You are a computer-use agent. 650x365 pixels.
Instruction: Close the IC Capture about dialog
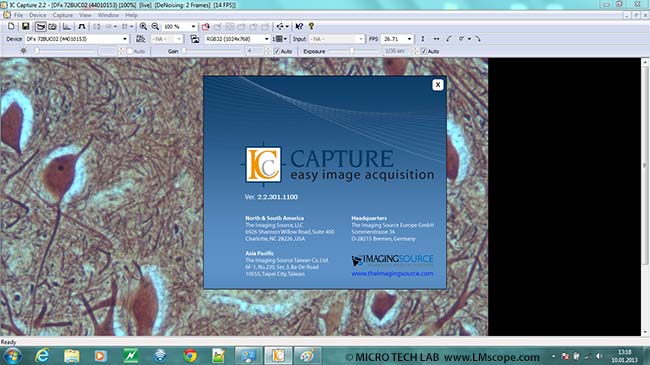[x=438, y=85]
